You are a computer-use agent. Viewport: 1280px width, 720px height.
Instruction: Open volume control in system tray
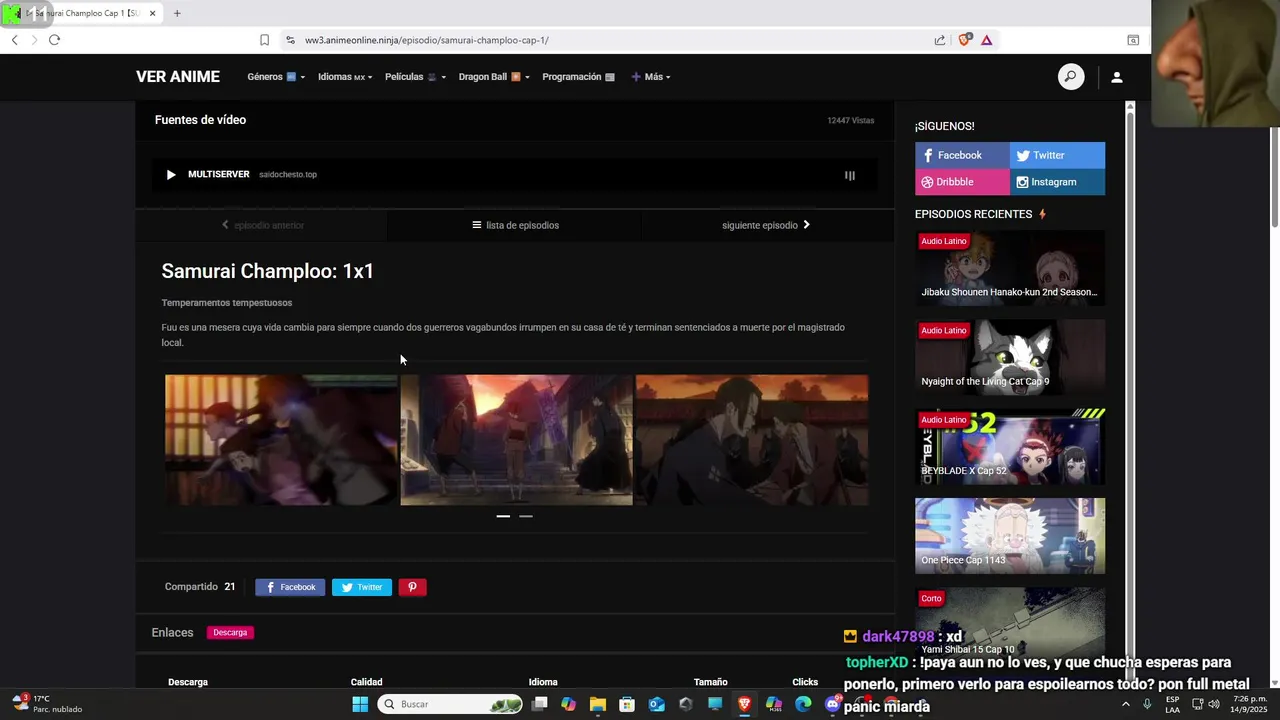pyautogui.click(x=1214, y=704)
